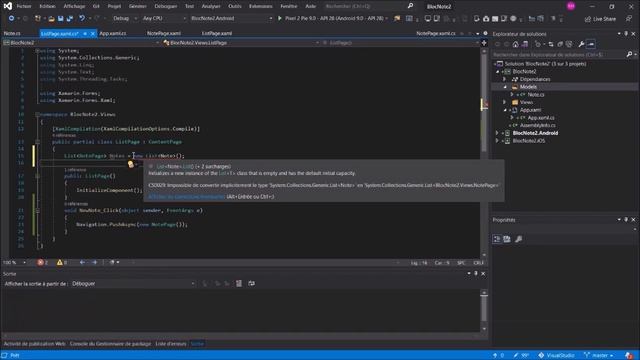This screenshot has height=360, width=640.
Task: Expand the BlocNote2.iOS project node
Action: click(497, 141)
